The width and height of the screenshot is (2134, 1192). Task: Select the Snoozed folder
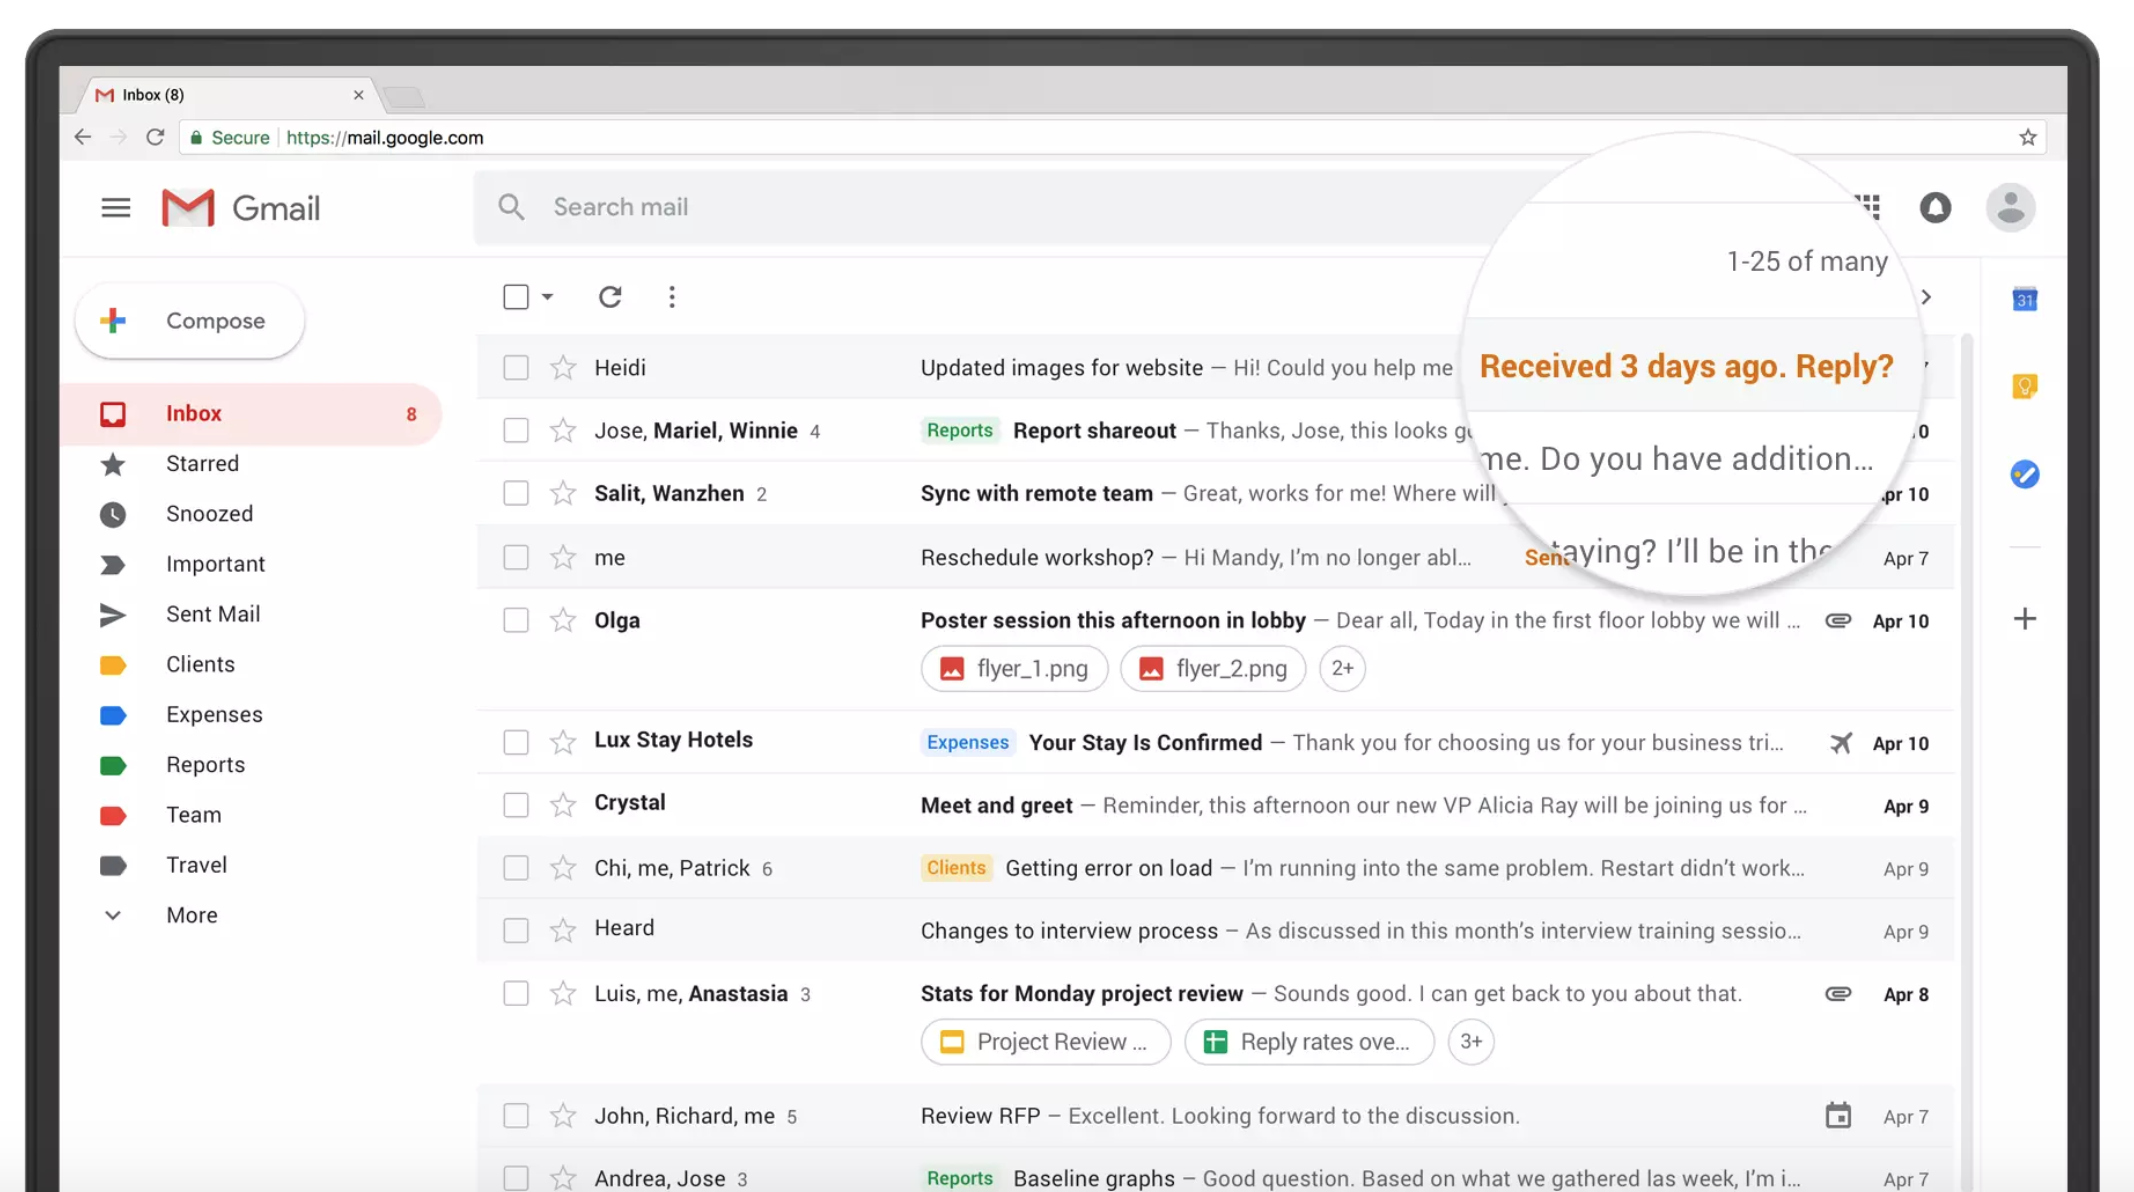(208, 513)
